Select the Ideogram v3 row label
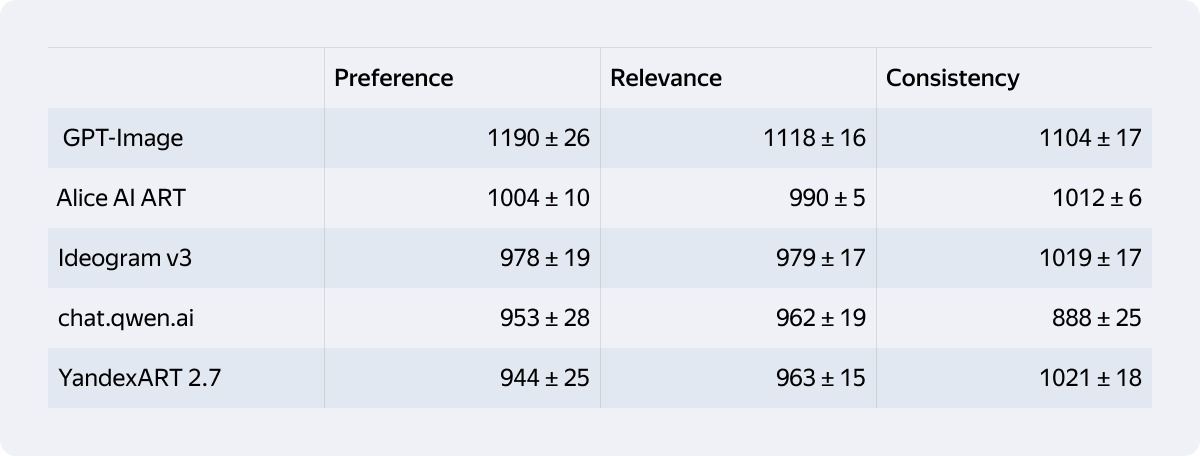Screen dimensions: 1200x456 pos(124,258)
